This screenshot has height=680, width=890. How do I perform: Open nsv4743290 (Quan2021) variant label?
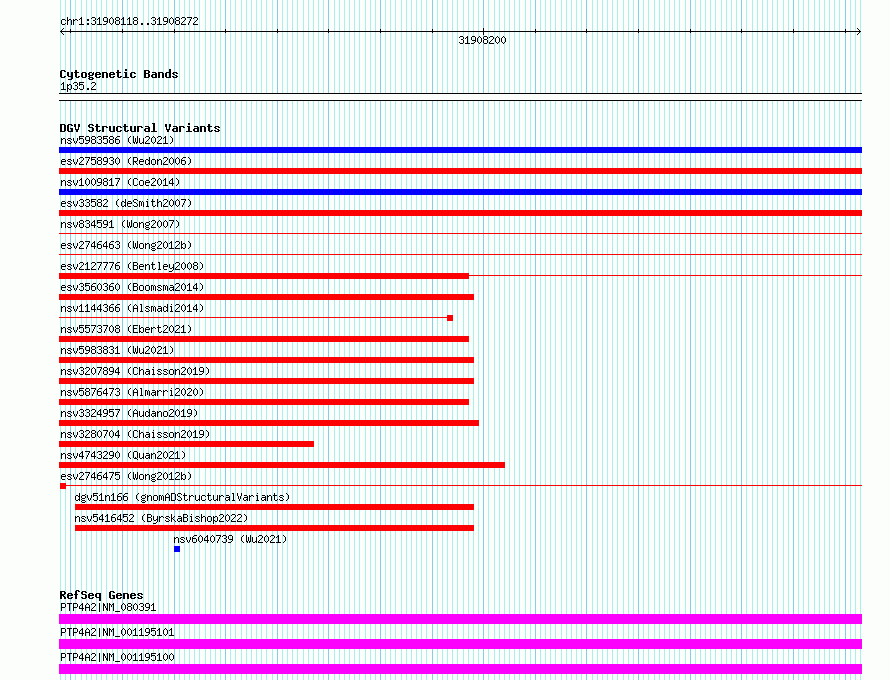tap(123, 455)
